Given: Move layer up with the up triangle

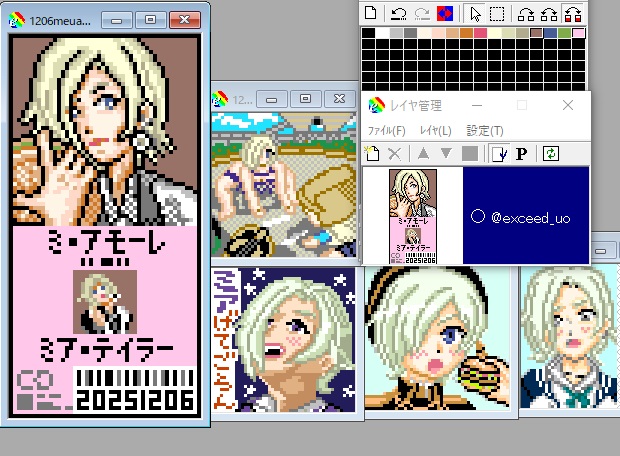Looking at the screenshot, I should pos(423,153).
